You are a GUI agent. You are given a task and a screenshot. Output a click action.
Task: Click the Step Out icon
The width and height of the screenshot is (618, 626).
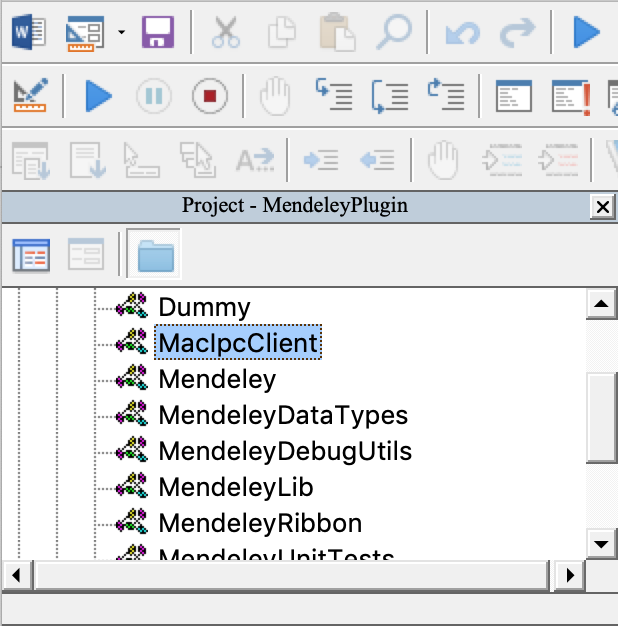(x=446, y=95)
